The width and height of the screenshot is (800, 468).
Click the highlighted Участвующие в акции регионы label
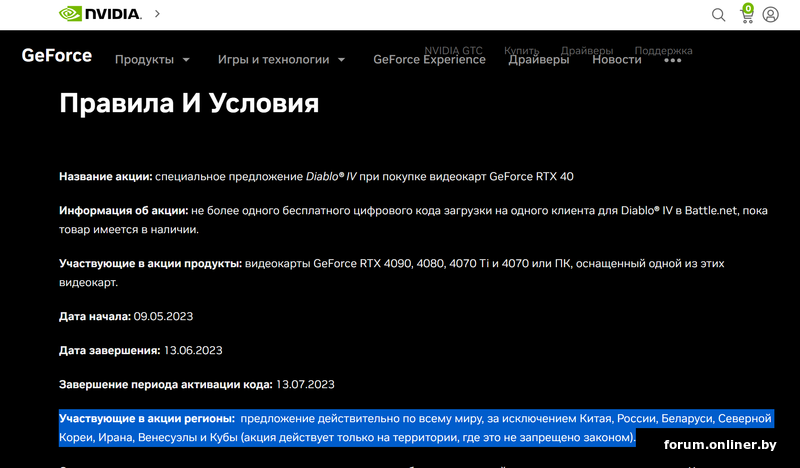point(147,418)
